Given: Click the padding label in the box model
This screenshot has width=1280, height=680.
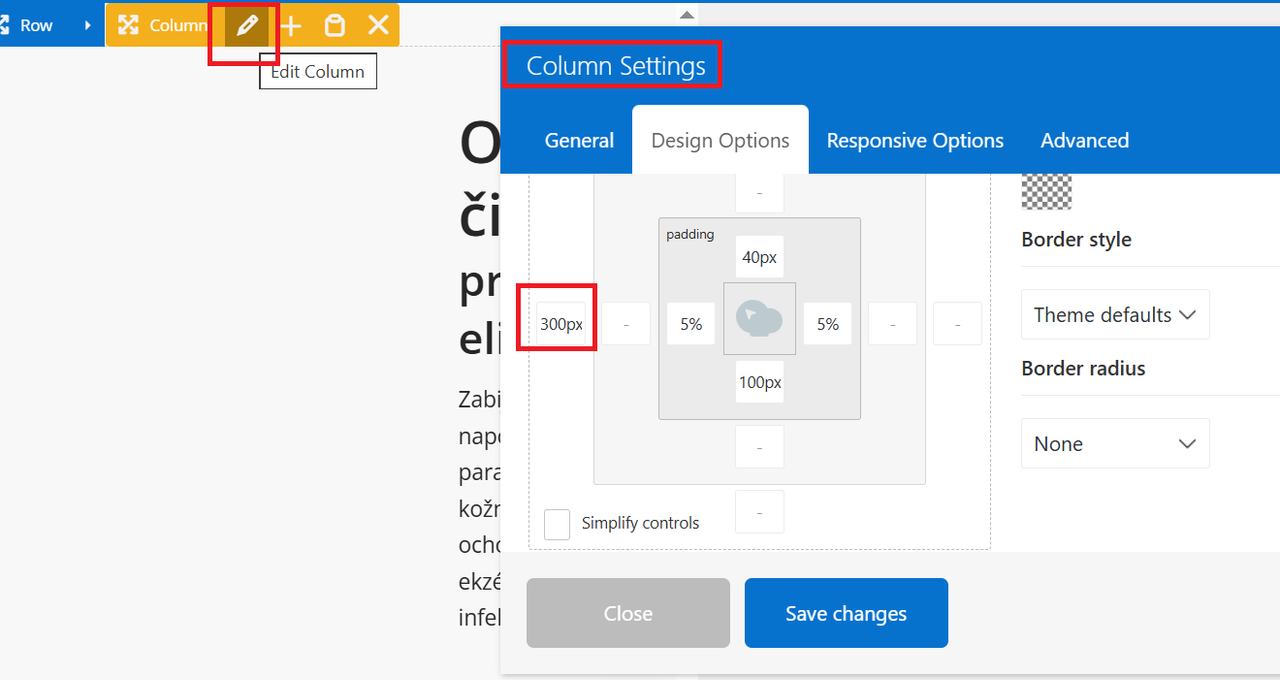Looking at the screenshot, I should click(x=690, y=234).
